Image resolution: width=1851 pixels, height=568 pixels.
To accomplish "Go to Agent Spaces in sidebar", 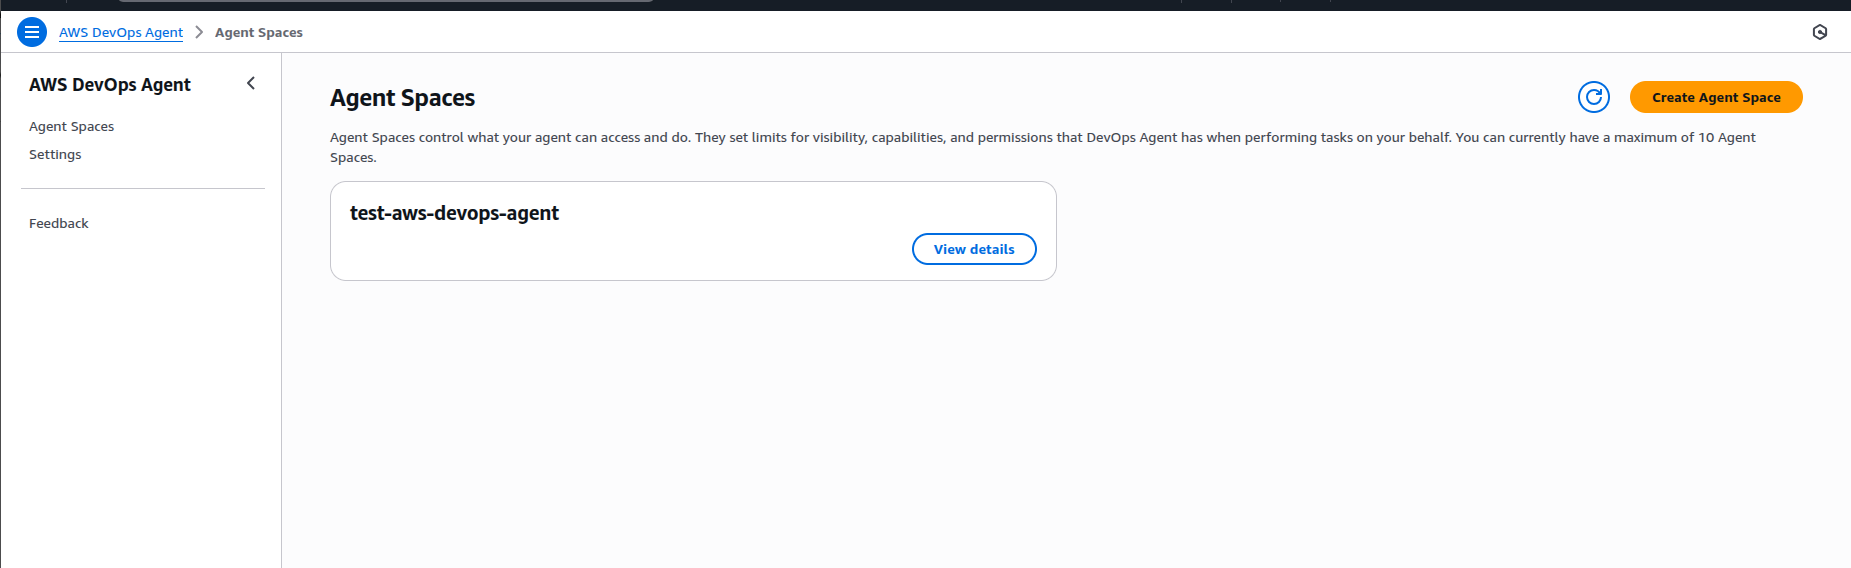I will pyautogui.click(x=72, y=126).
